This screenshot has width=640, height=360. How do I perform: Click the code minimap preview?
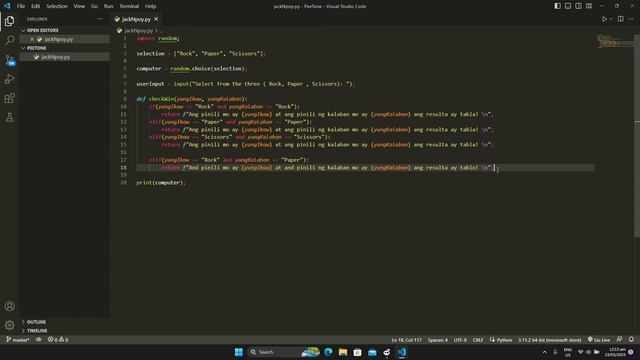pyautogui.click(x=615, y=42)
